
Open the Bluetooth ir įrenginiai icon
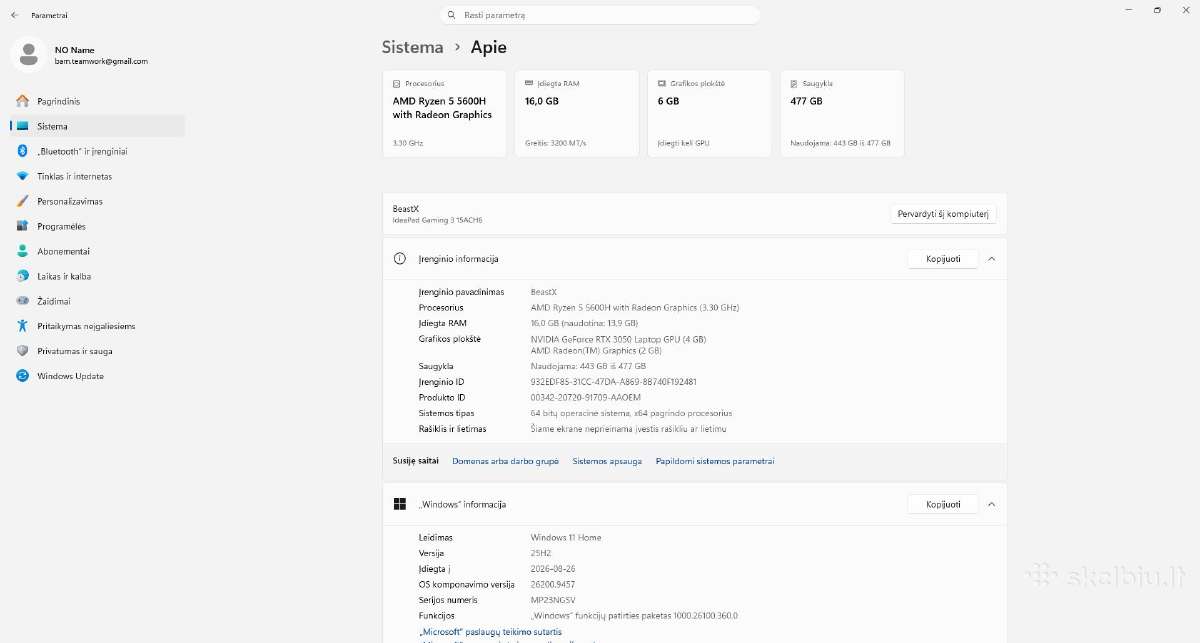pyautogui.click(x=22, y=151)
